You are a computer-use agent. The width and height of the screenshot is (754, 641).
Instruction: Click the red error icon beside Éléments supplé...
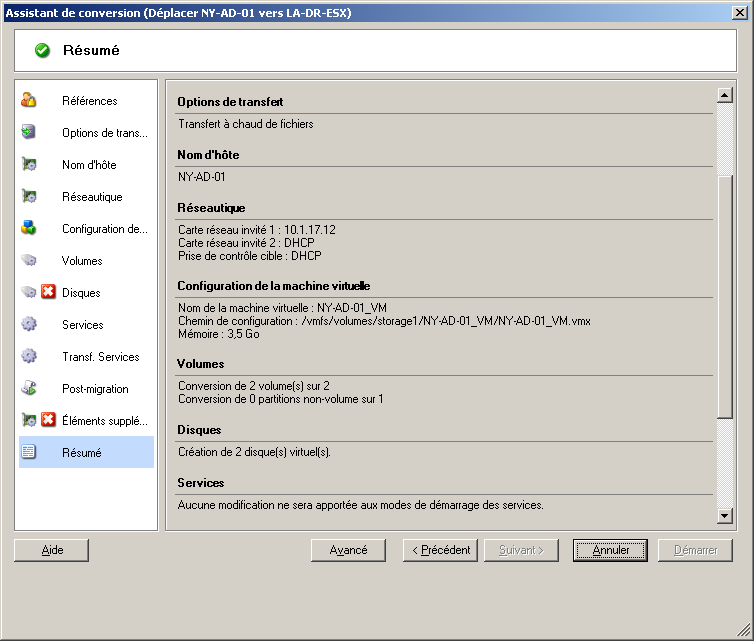pos(48,420)
